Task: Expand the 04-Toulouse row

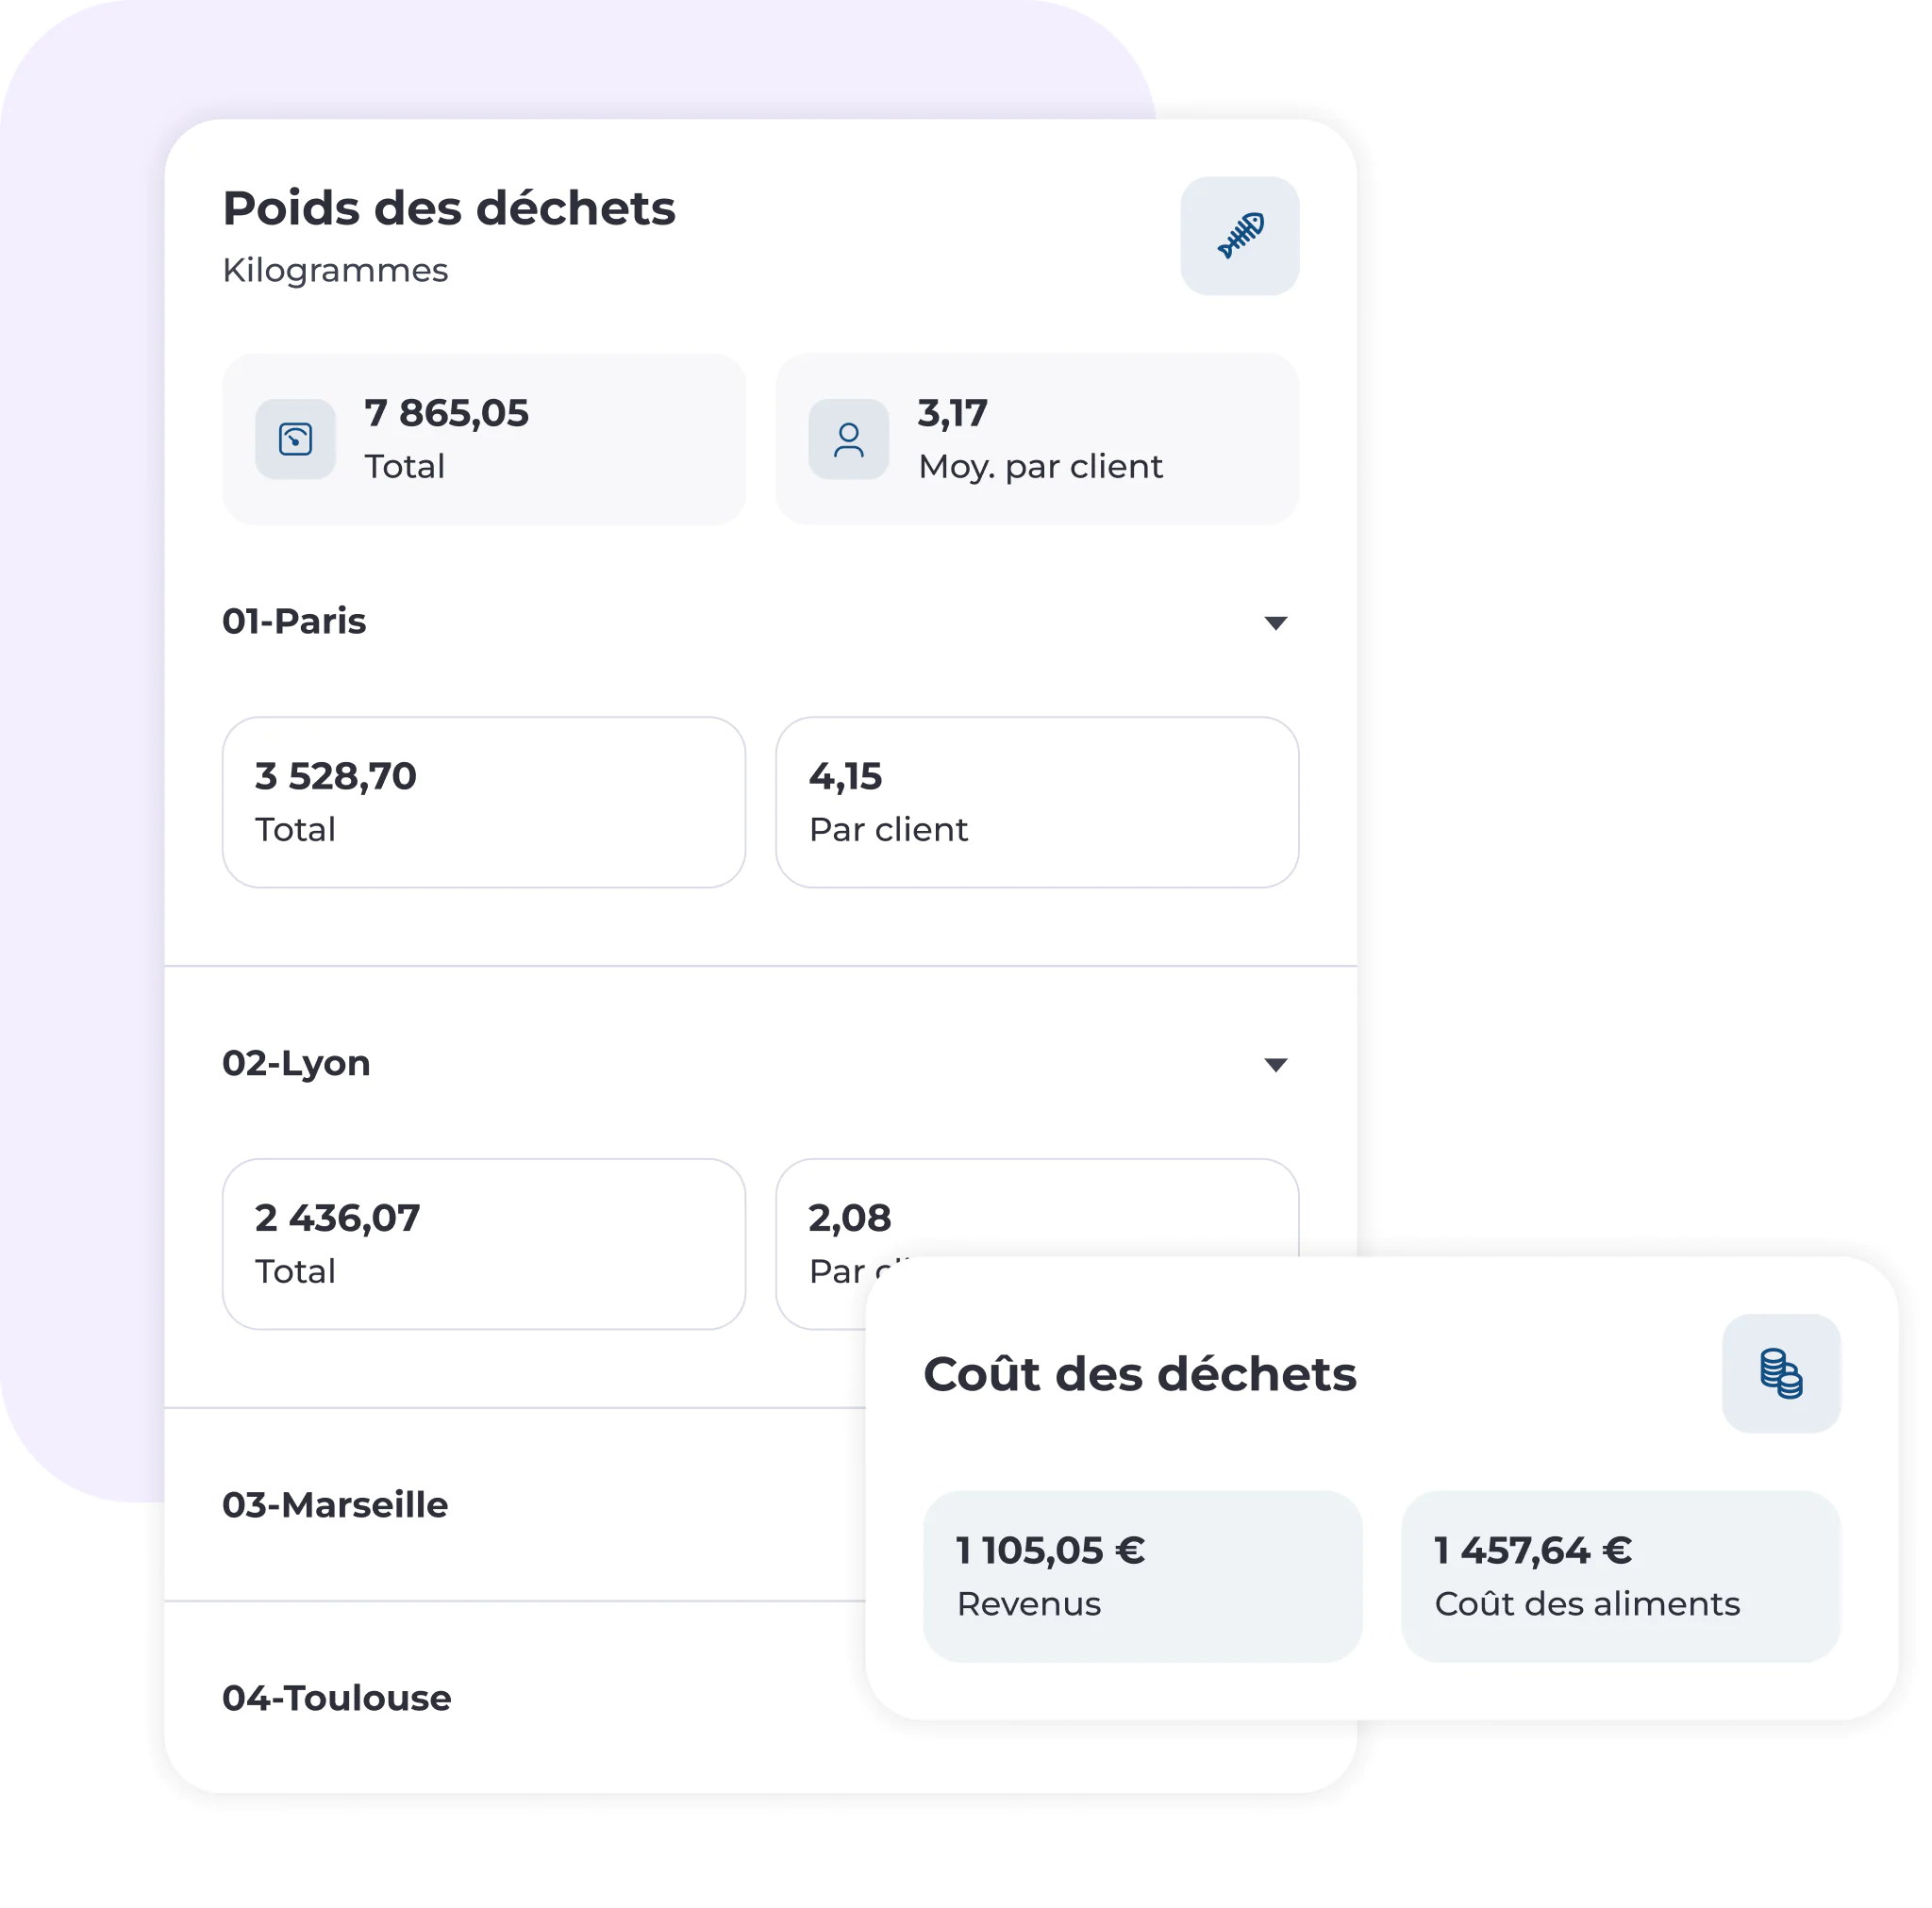Action: pos(514,1697)
